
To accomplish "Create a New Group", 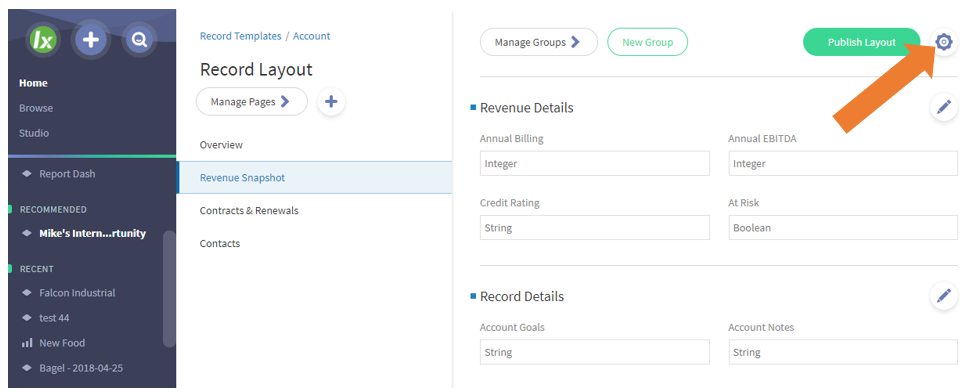I will pos(648,42).
